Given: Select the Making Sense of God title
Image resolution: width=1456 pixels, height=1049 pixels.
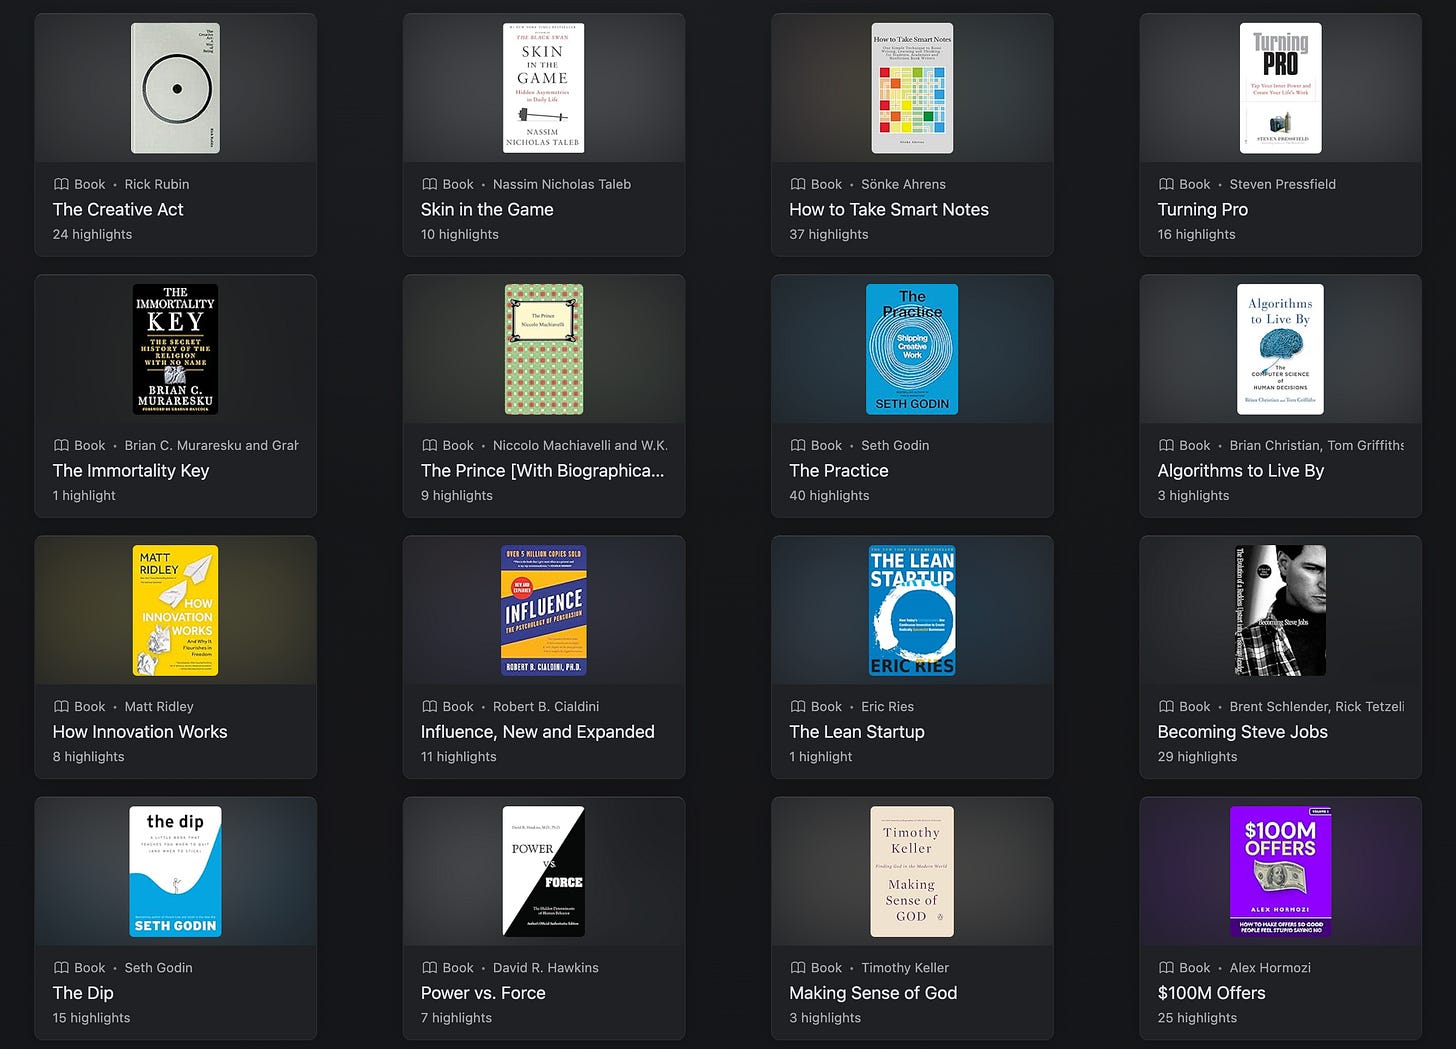Looking at the screenshot, I should (x=873, y=992).
